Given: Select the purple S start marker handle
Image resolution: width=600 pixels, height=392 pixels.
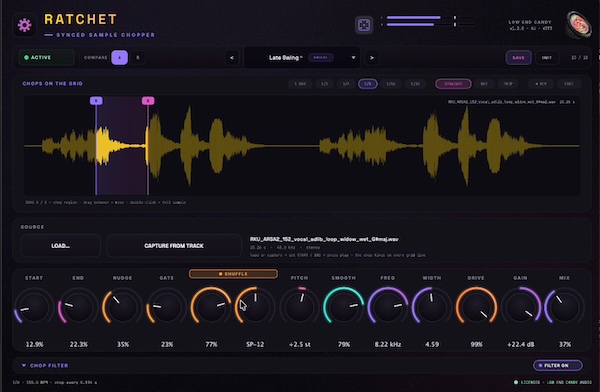Looking at the screenshot, I should click(x=96, y=101).
